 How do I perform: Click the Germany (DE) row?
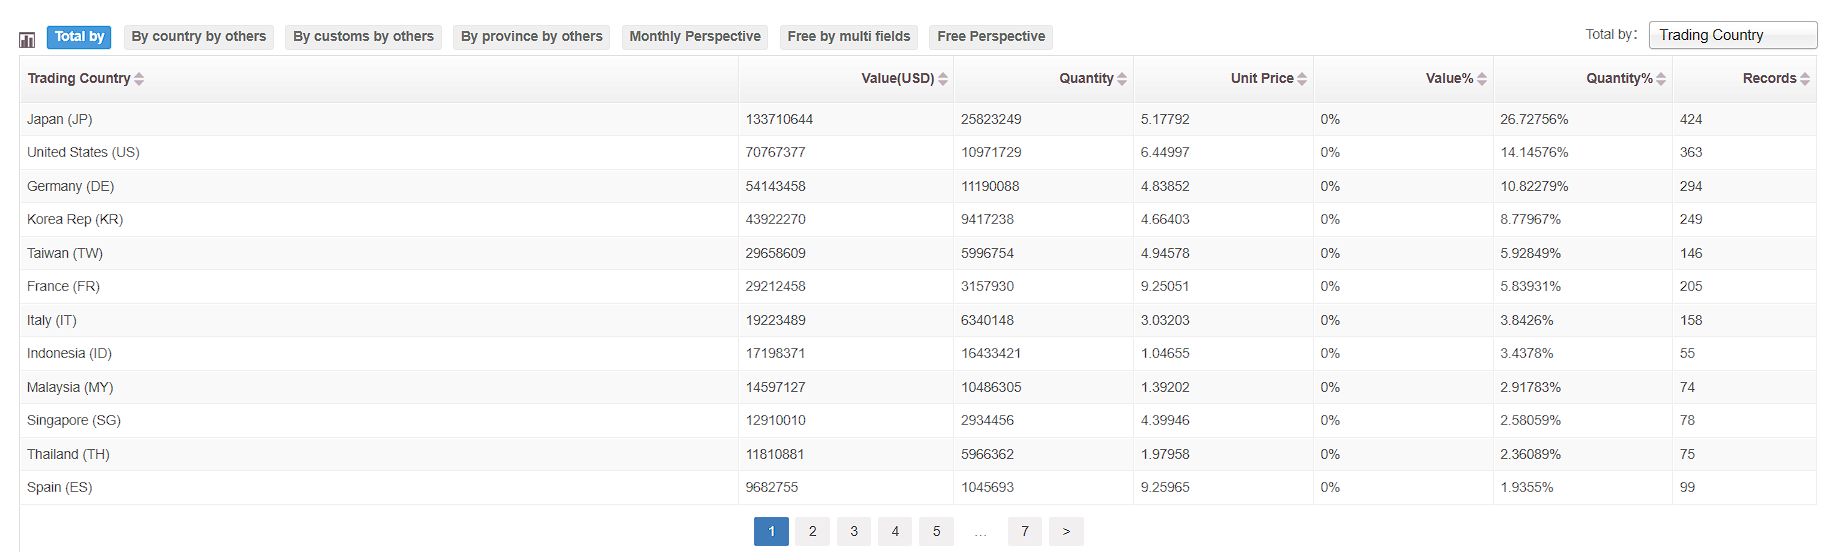pyautogui.click(x=918, y=186)
